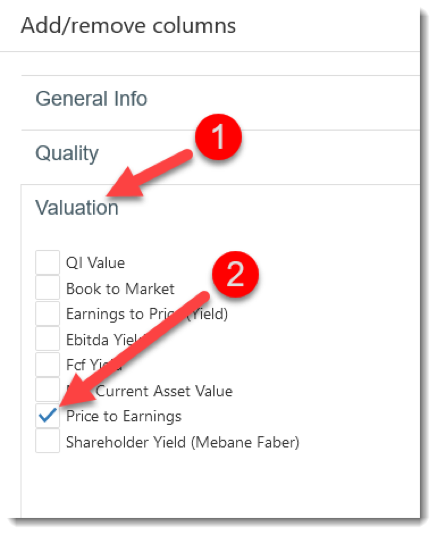Collapse the Valuation section
The image size is (435, 533).
(77, 207)
